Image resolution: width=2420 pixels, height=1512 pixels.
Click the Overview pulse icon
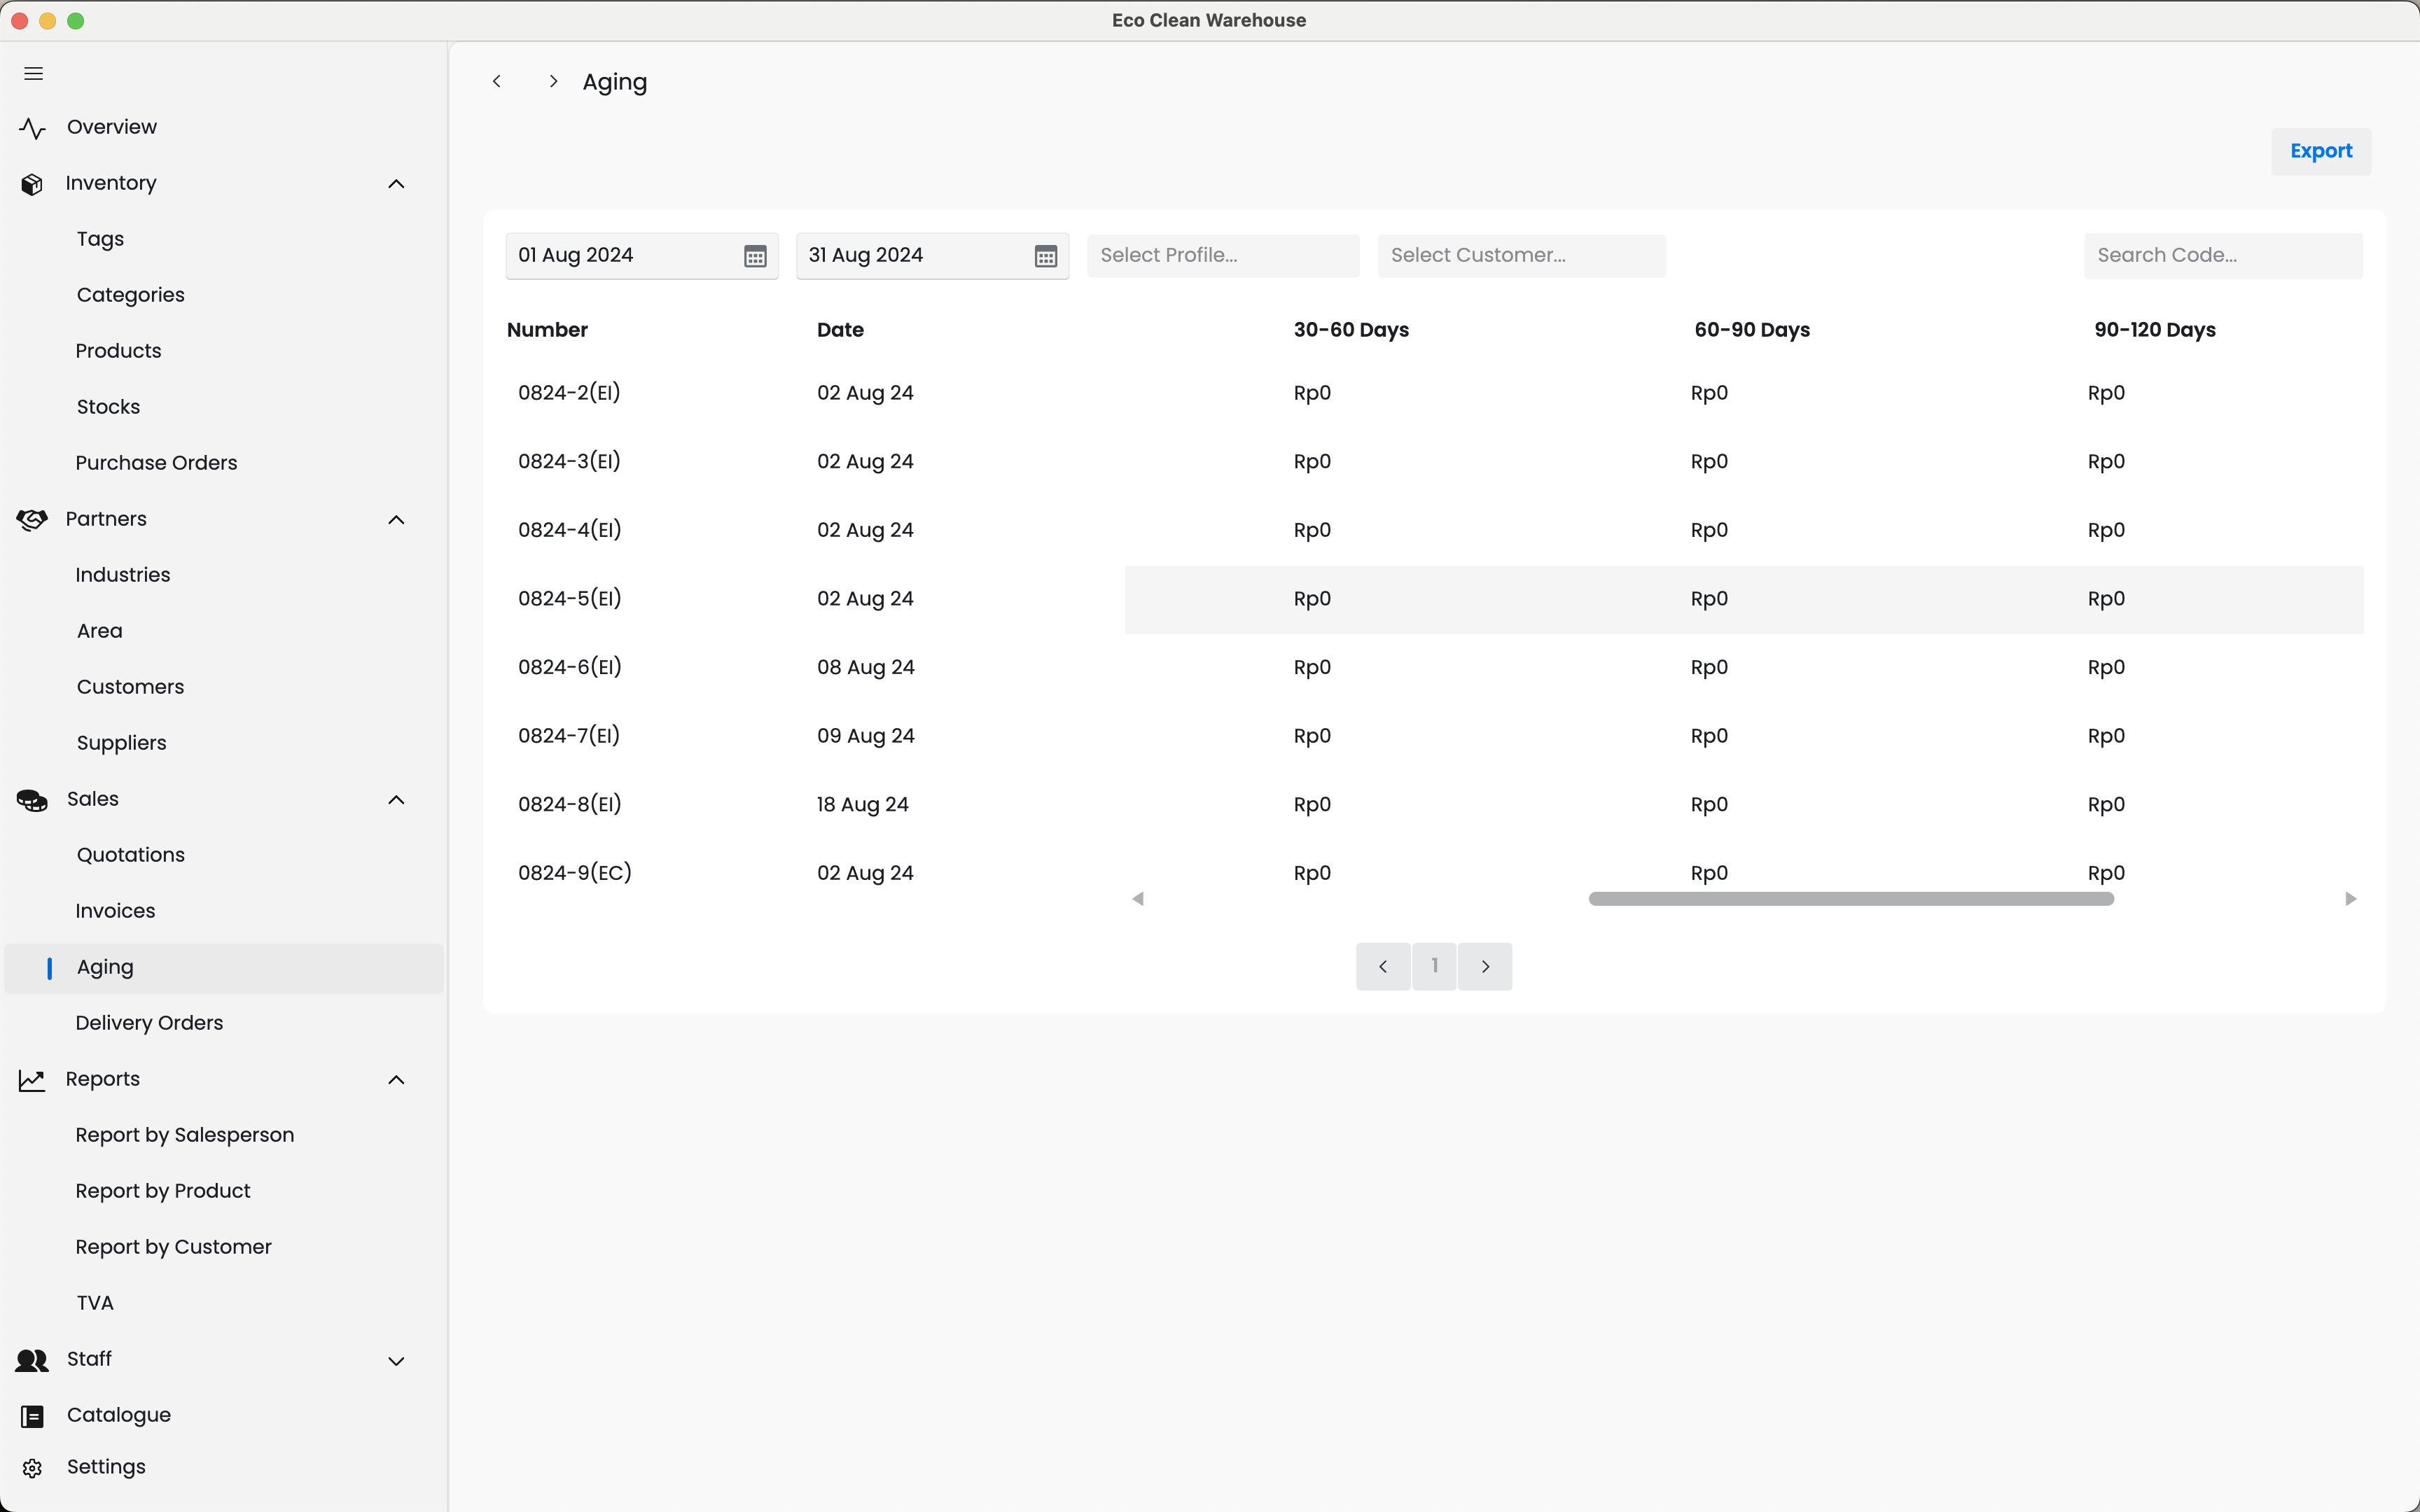point(32,128)
